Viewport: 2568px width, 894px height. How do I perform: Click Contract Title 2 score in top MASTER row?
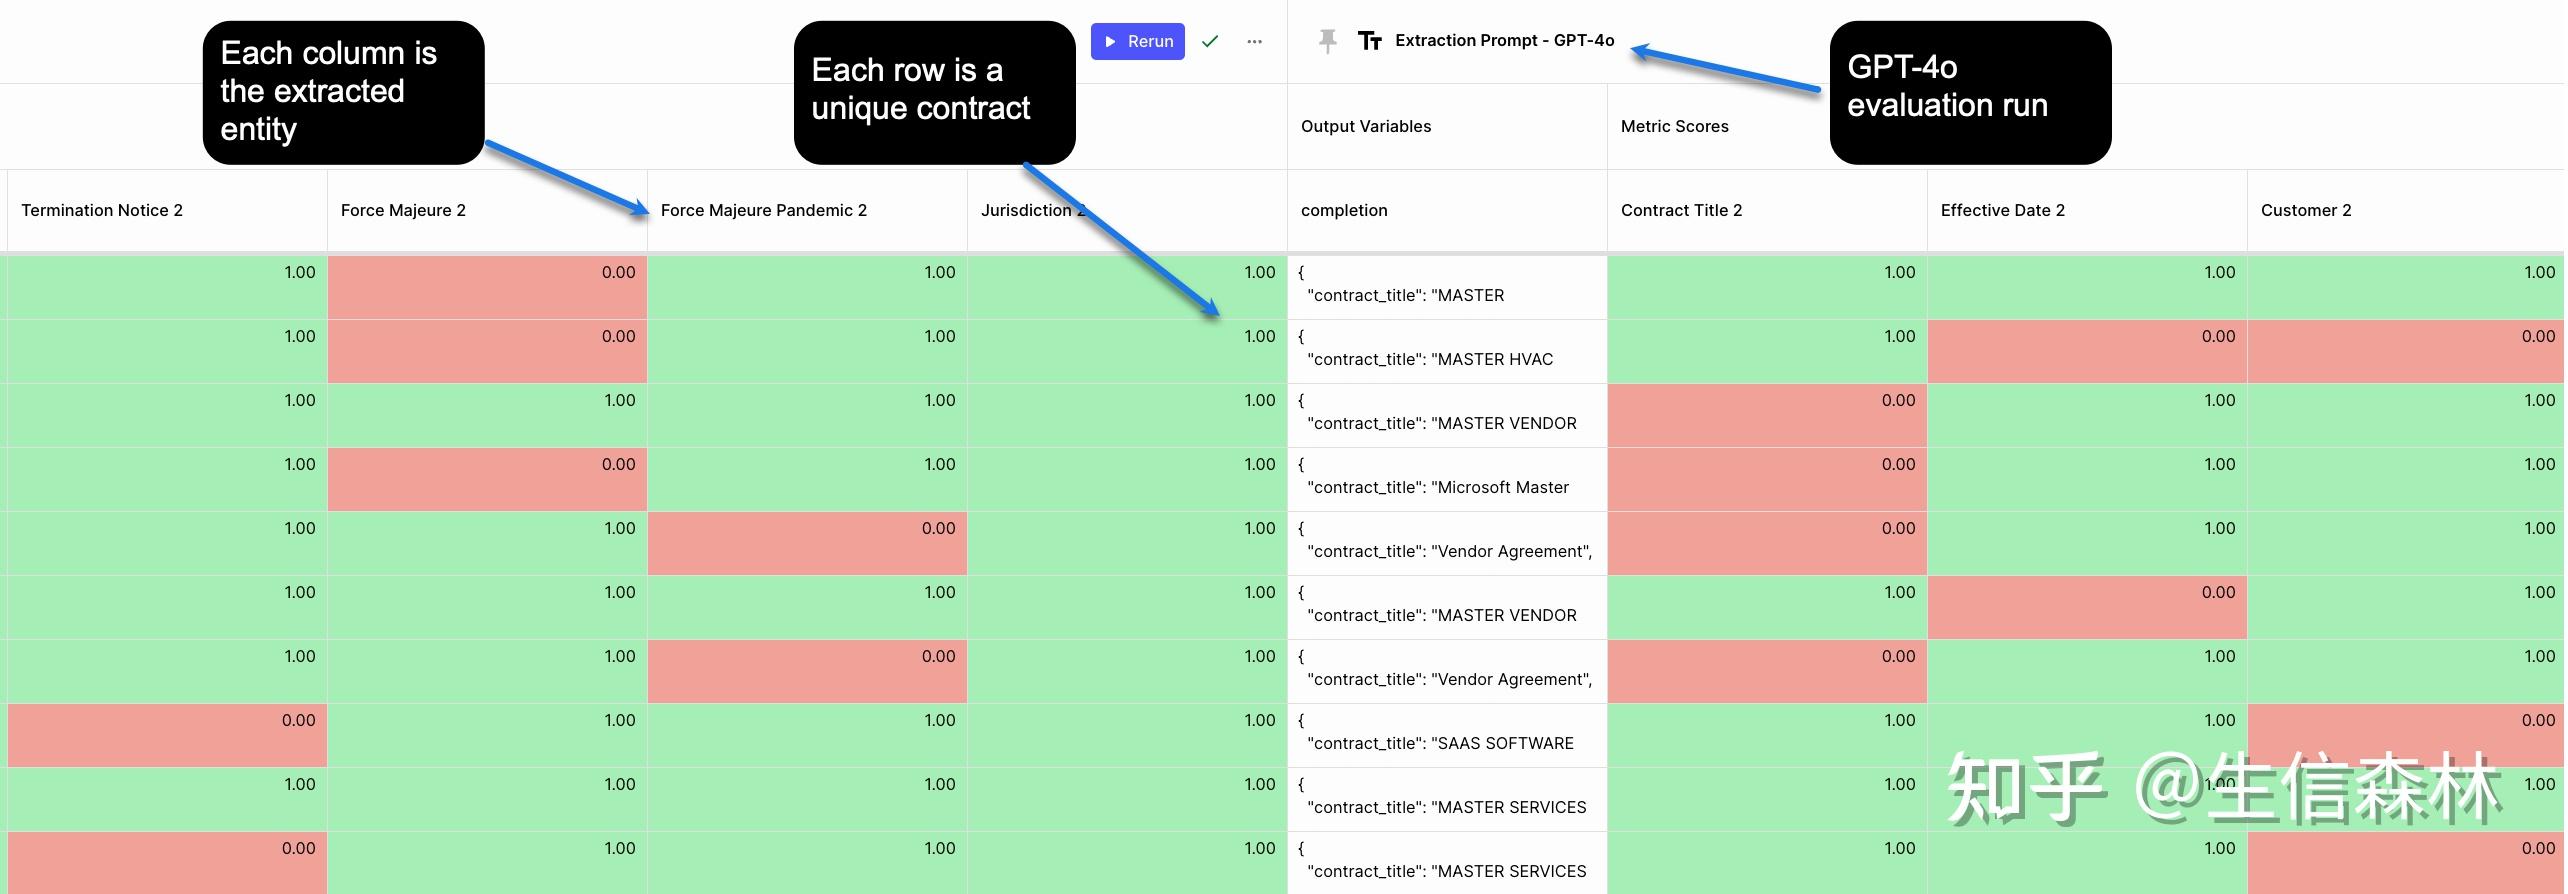pos(1767,287)
